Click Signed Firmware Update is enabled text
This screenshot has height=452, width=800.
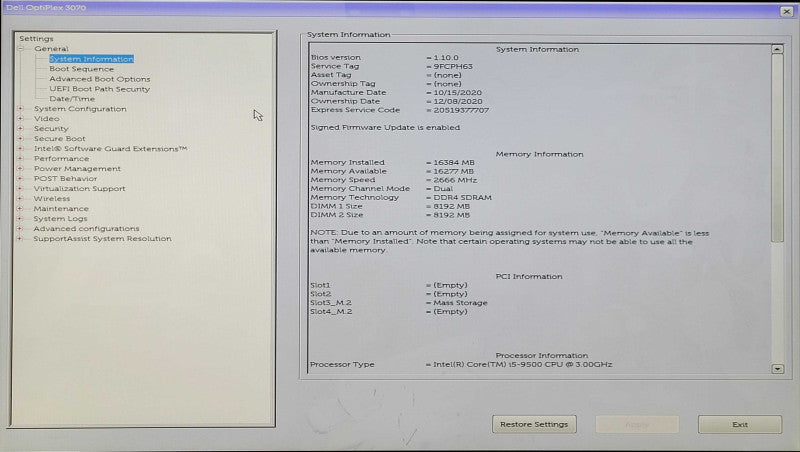[x=385, y=128]
